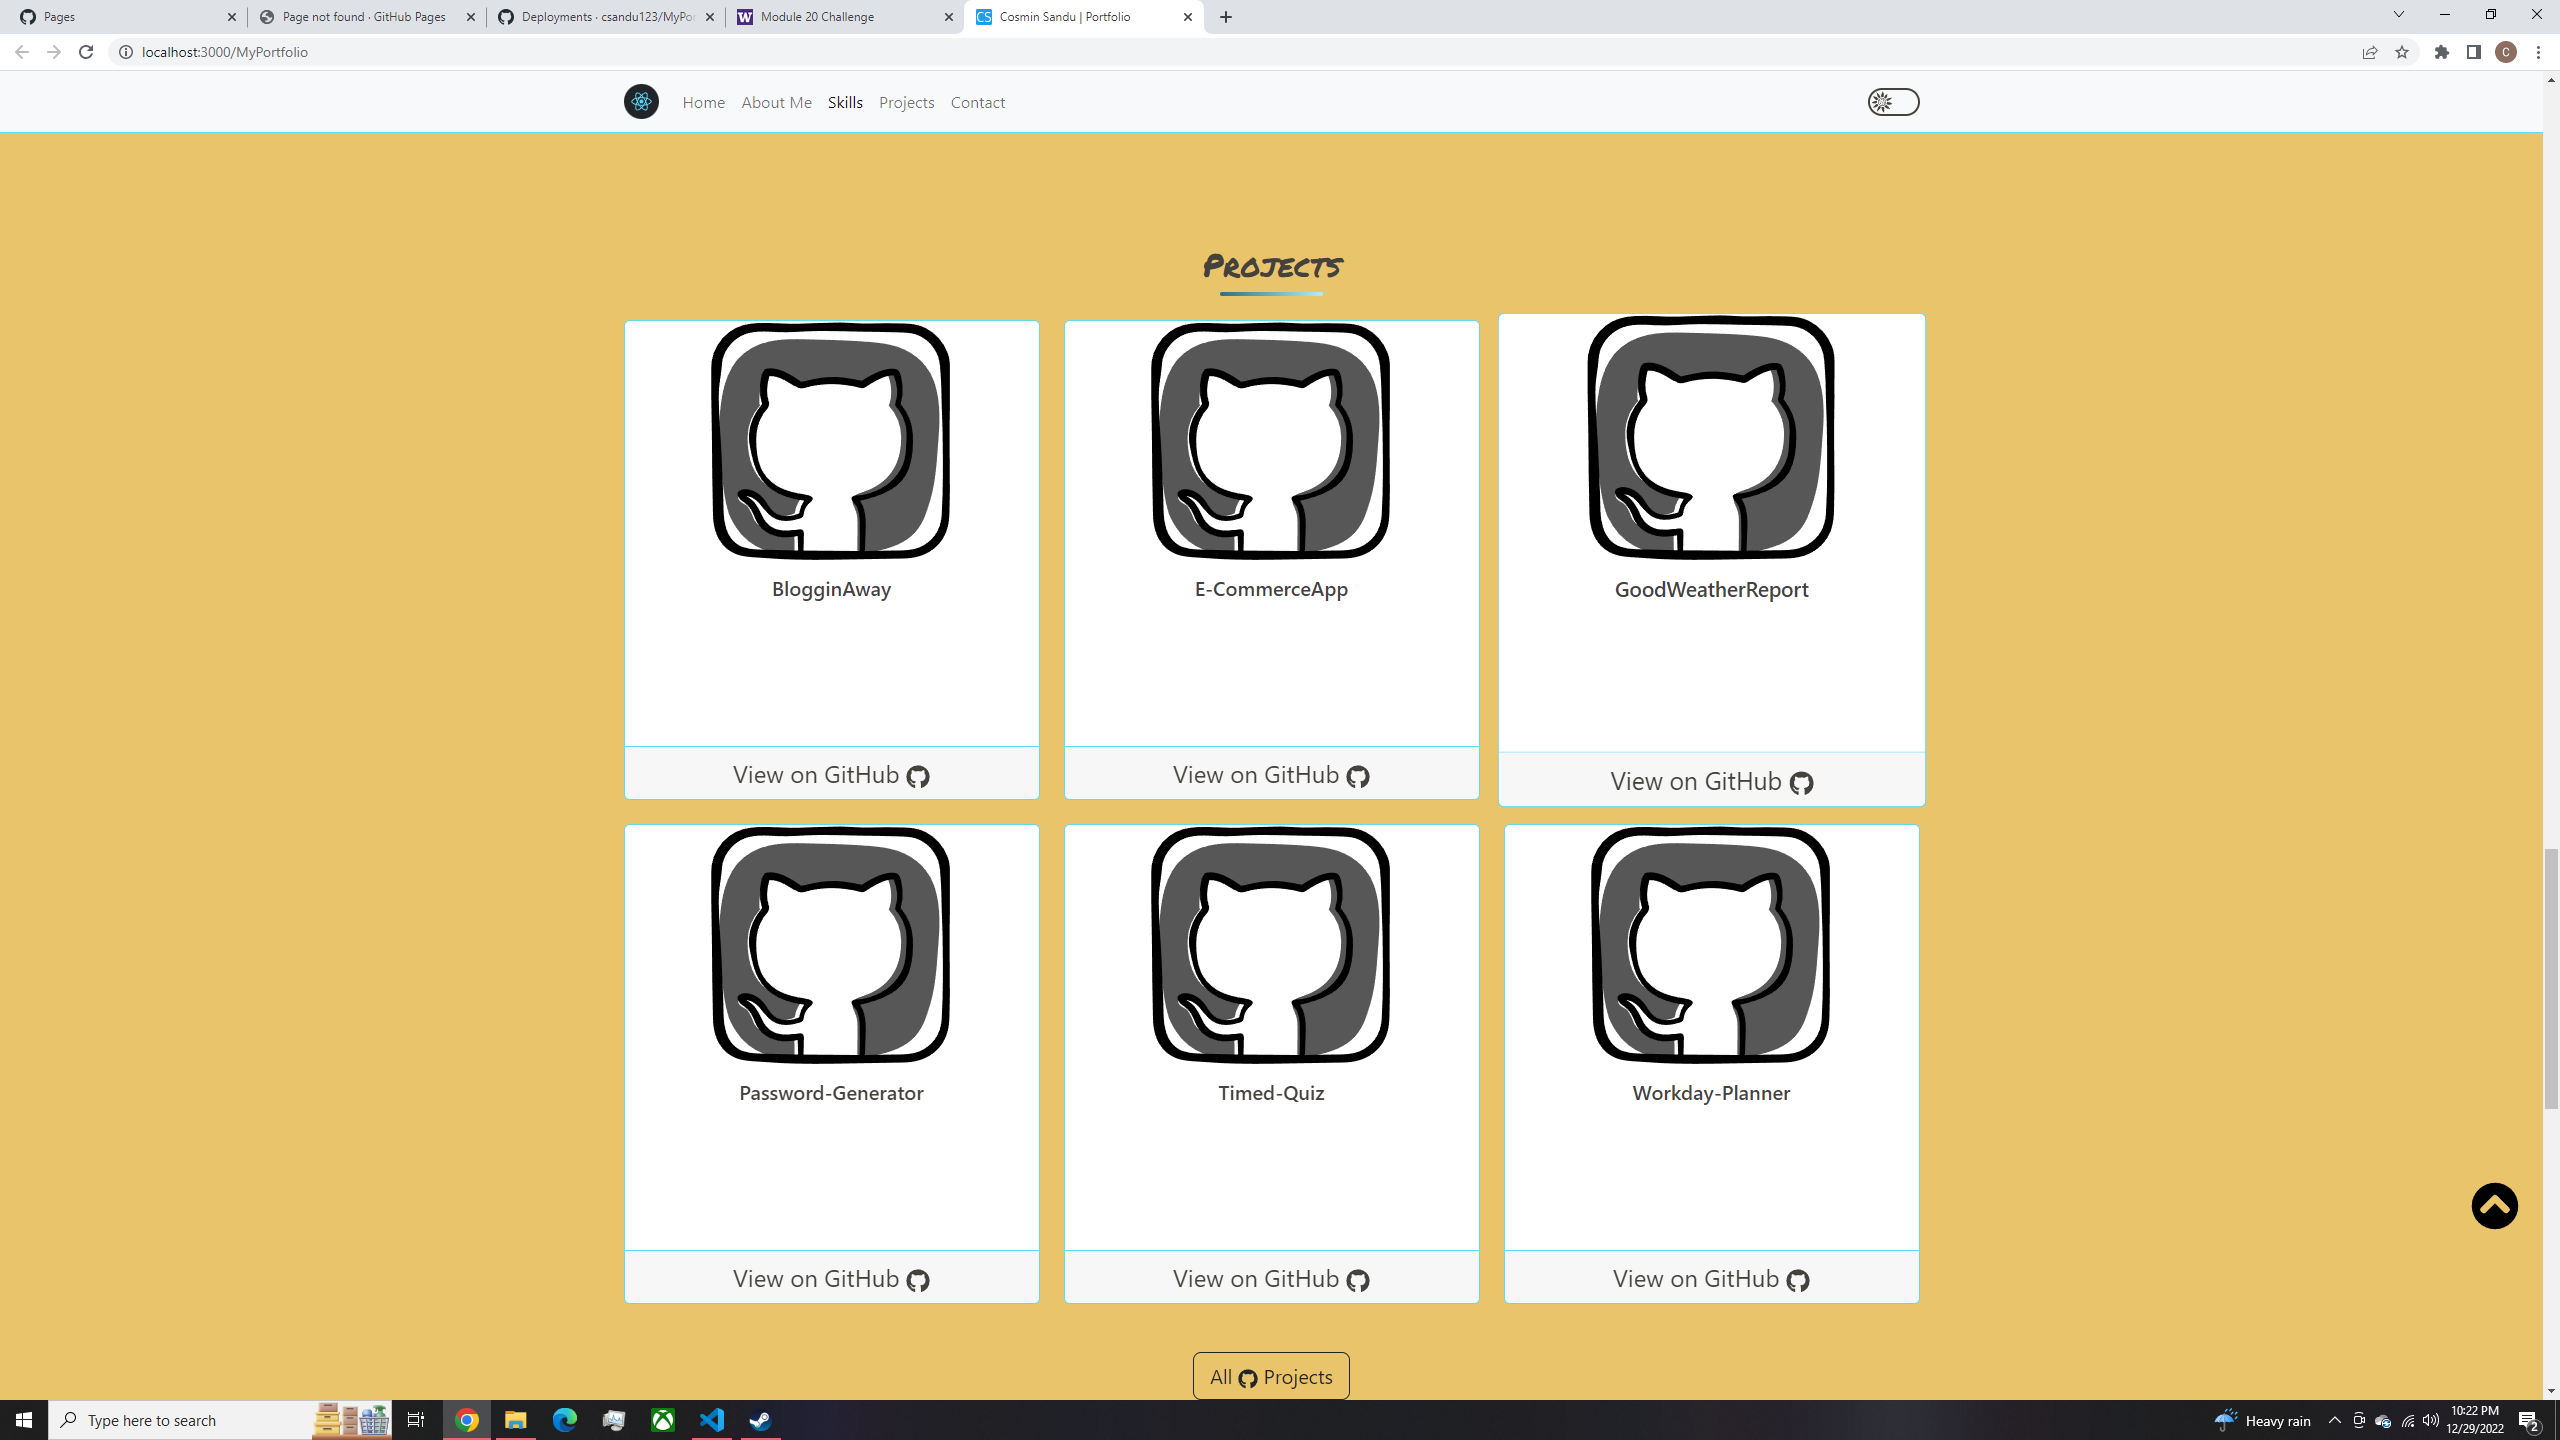Click the All Projects button
Screen dimensions: 2560x1440
click(1271, 1376)
